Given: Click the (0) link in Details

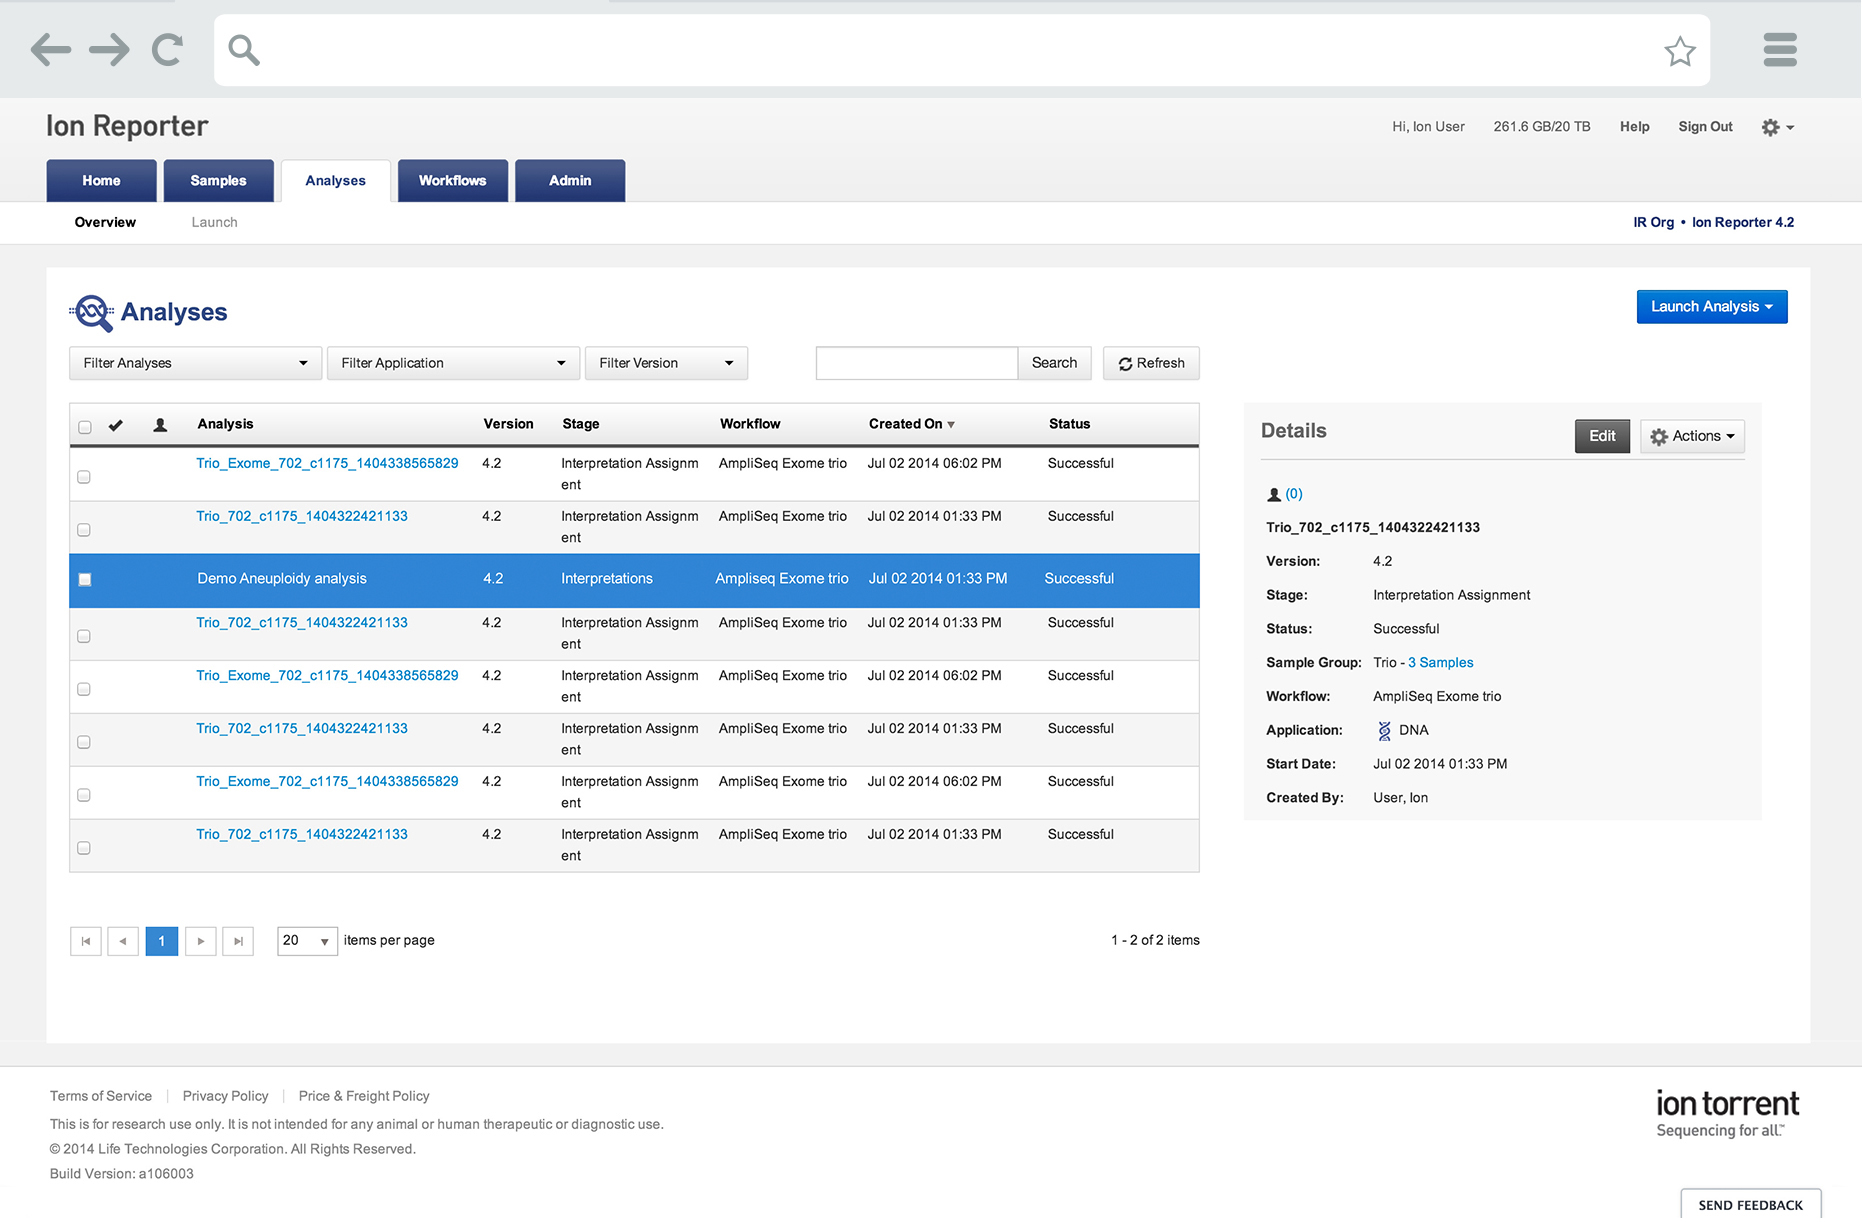Looking at the screenshot, I should click(x=1294, y=494).
